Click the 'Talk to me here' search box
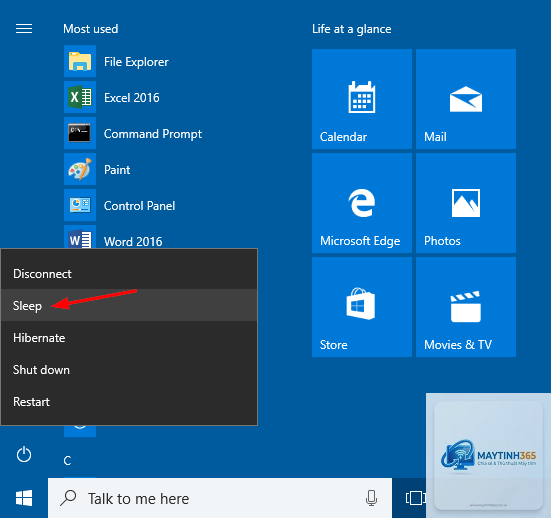The height and width of the screenshot is (518, 551). [x=220, y=498]
